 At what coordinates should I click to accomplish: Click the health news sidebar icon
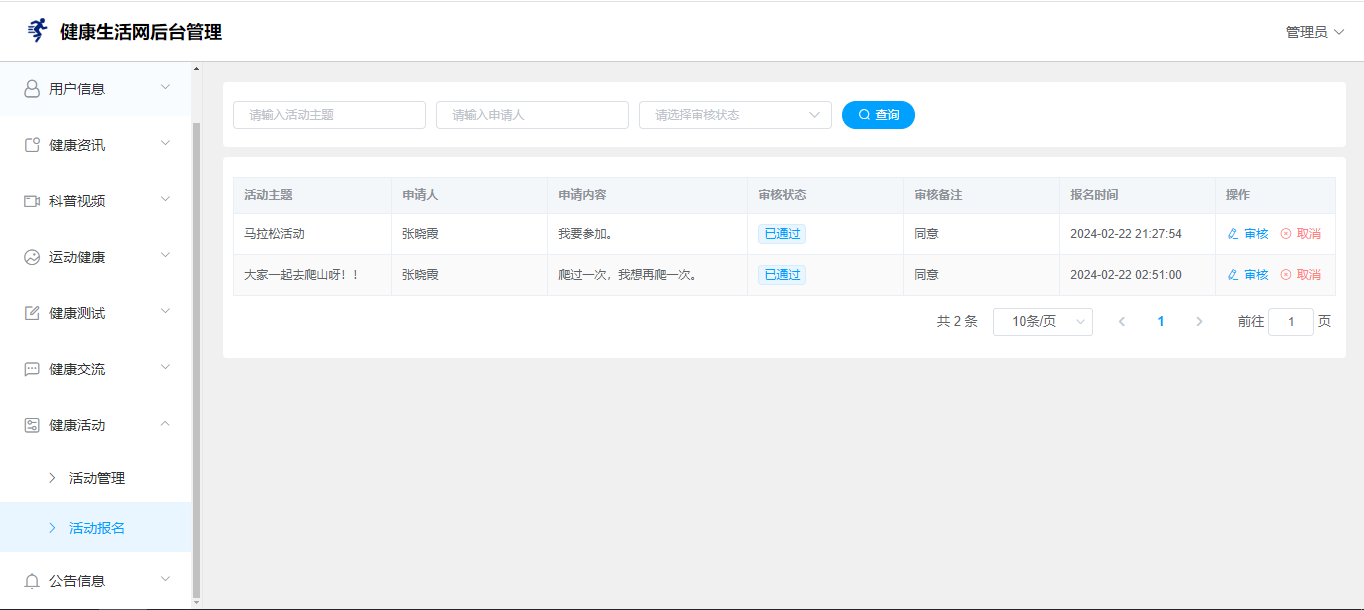tap(32, 145)
